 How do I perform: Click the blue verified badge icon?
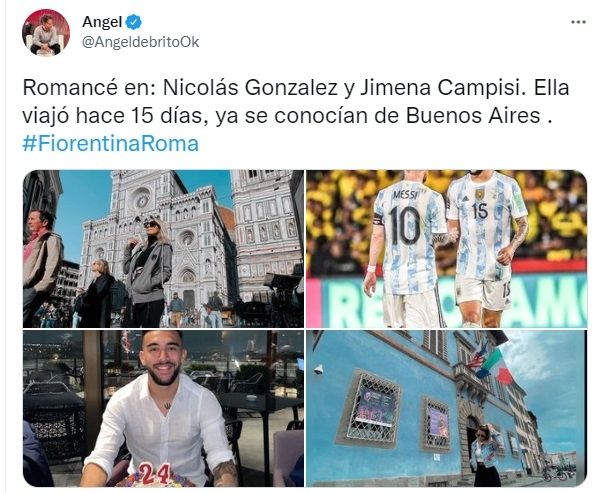pyautogui.click(x=134, y=22)
